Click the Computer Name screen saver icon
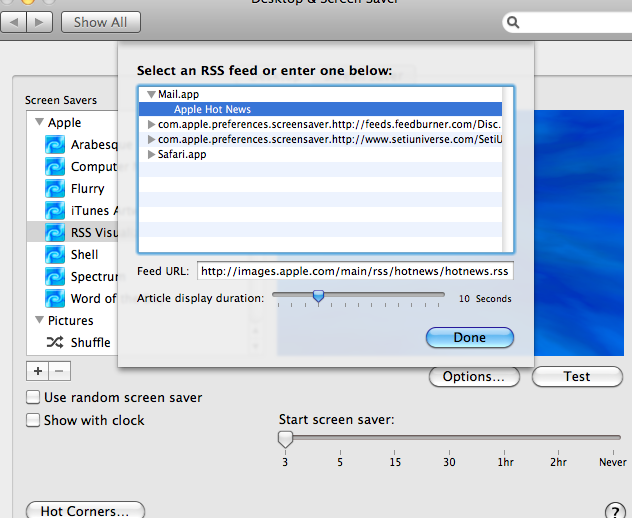Image resolution: width=632 pixels, height=518 pixels. click(55, 166)
